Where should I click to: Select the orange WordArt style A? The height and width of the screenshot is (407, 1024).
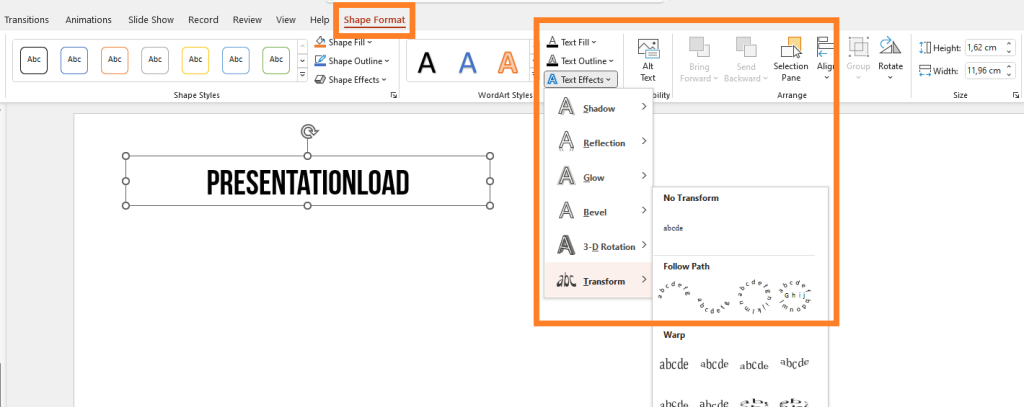coord(508,62)
